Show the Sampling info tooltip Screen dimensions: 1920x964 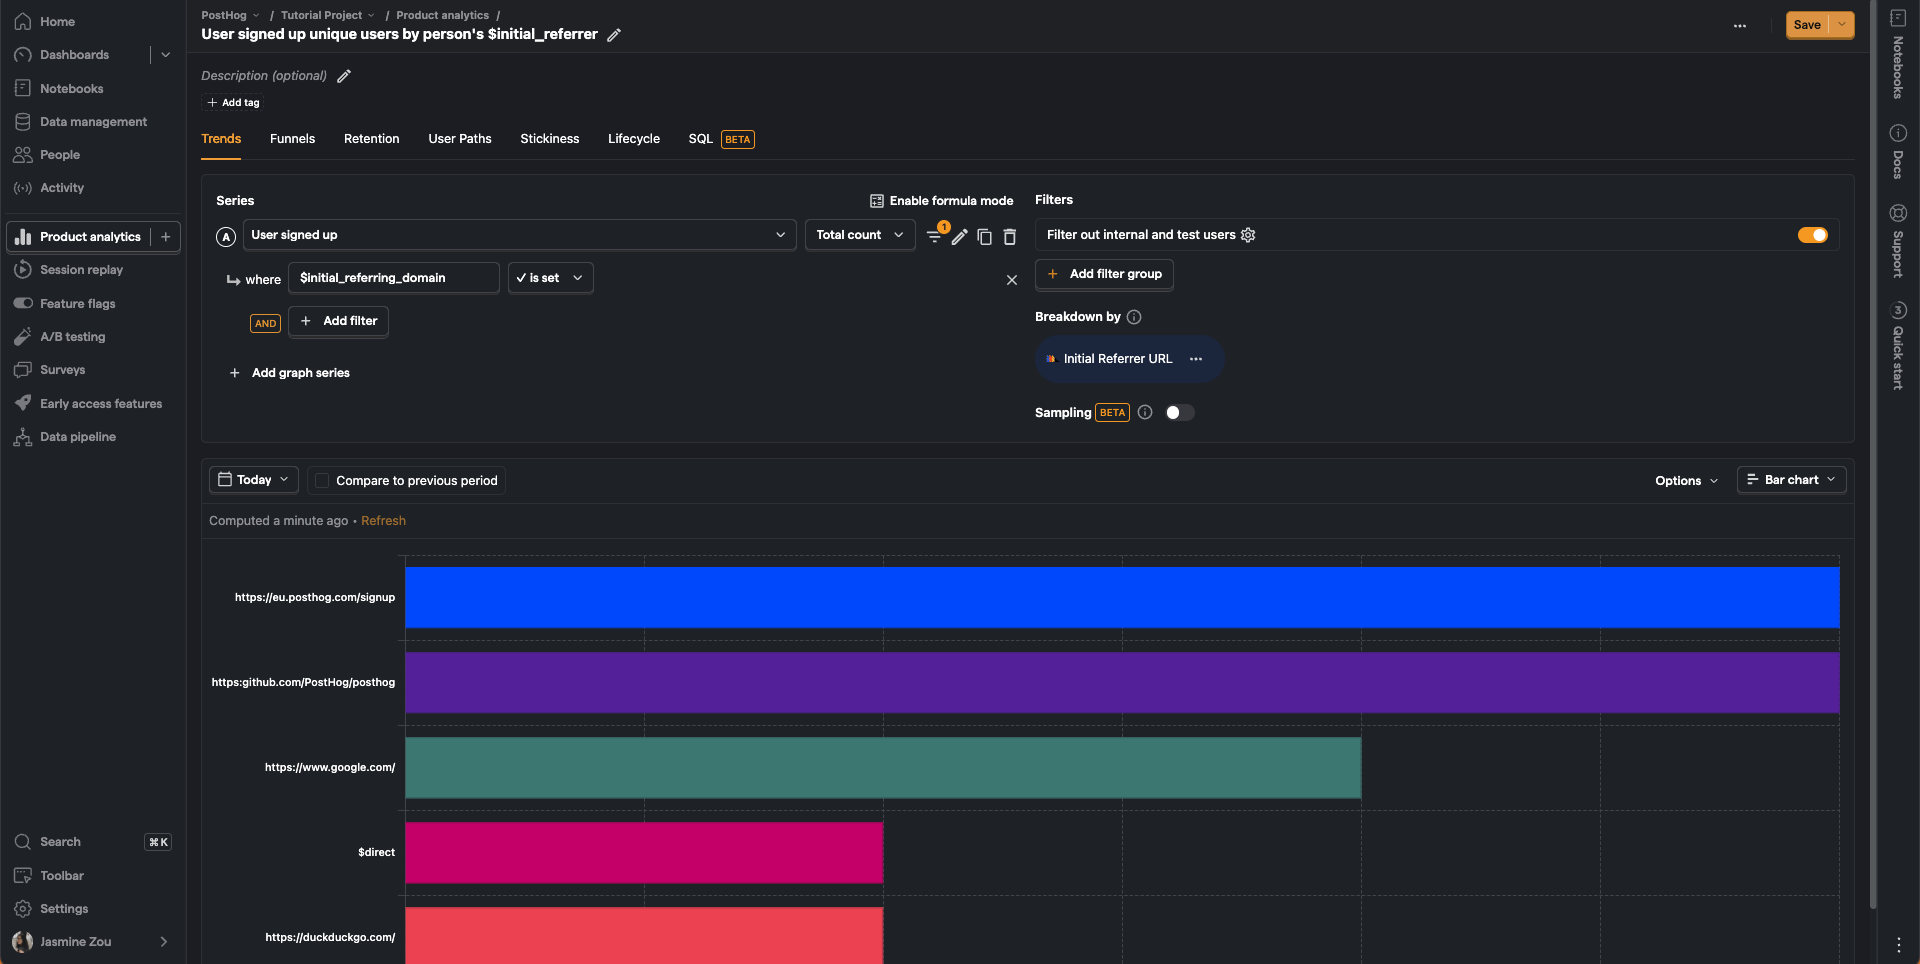1145,412
